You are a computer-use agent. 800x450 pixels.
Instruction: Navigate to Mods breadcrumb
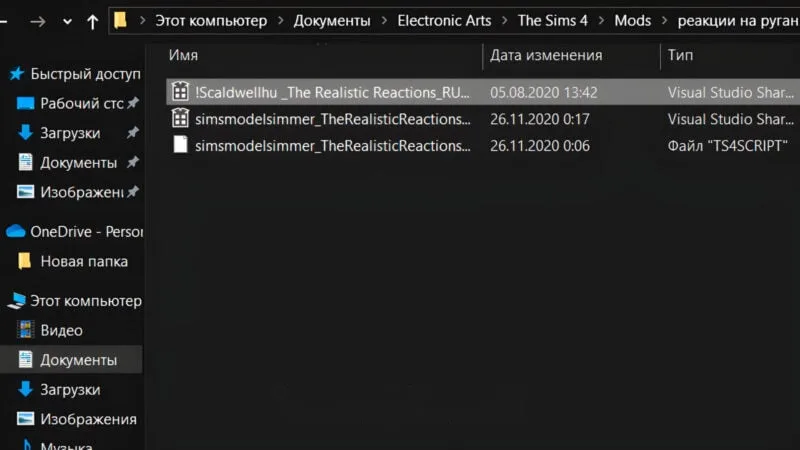(632, 20)
